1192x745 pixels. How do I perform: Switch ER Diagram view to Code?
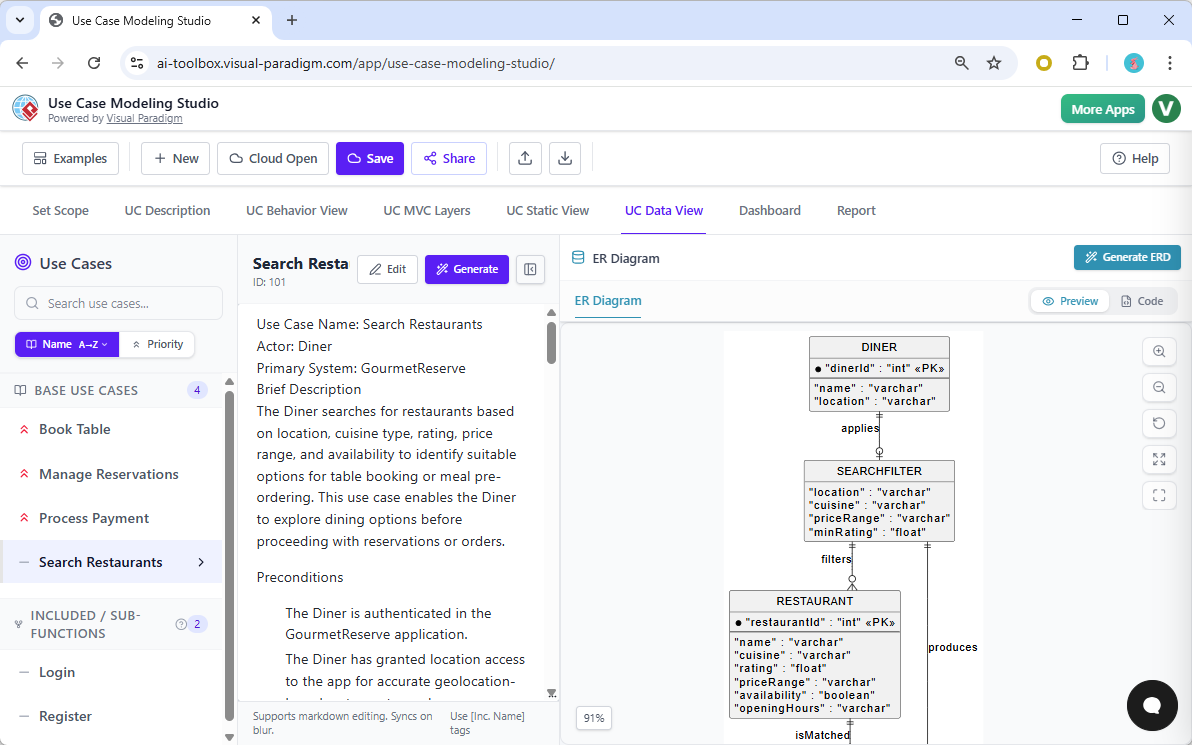(x=1144, y=300)
